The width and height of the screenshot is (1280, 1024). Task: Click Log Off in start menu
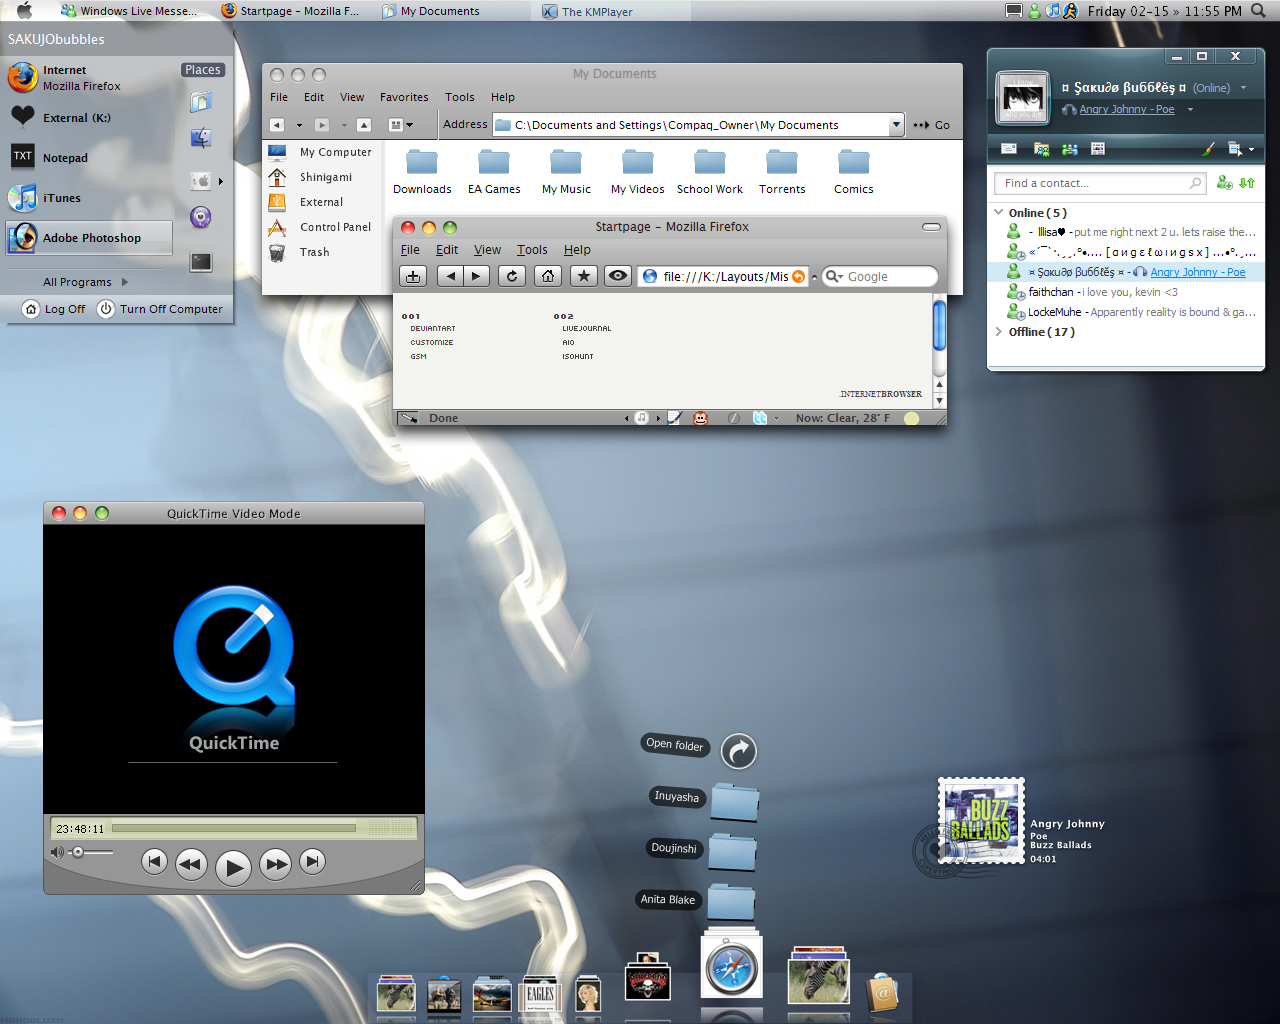(54, 309)
